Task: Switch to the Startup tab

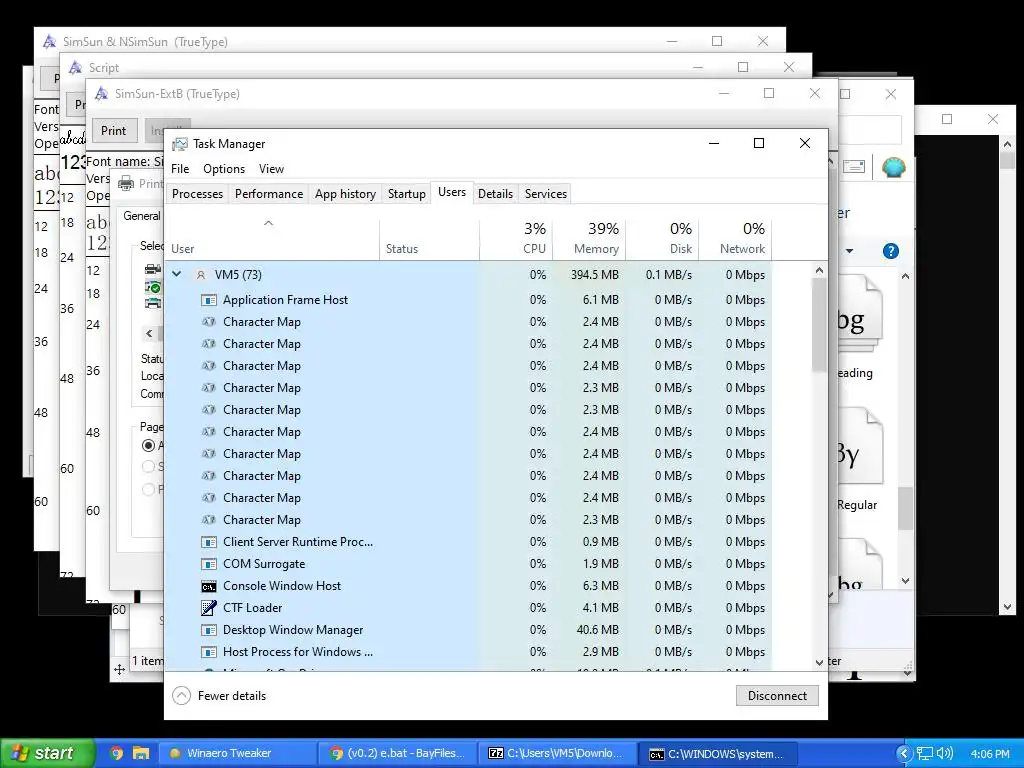Action: click(406, 194)
